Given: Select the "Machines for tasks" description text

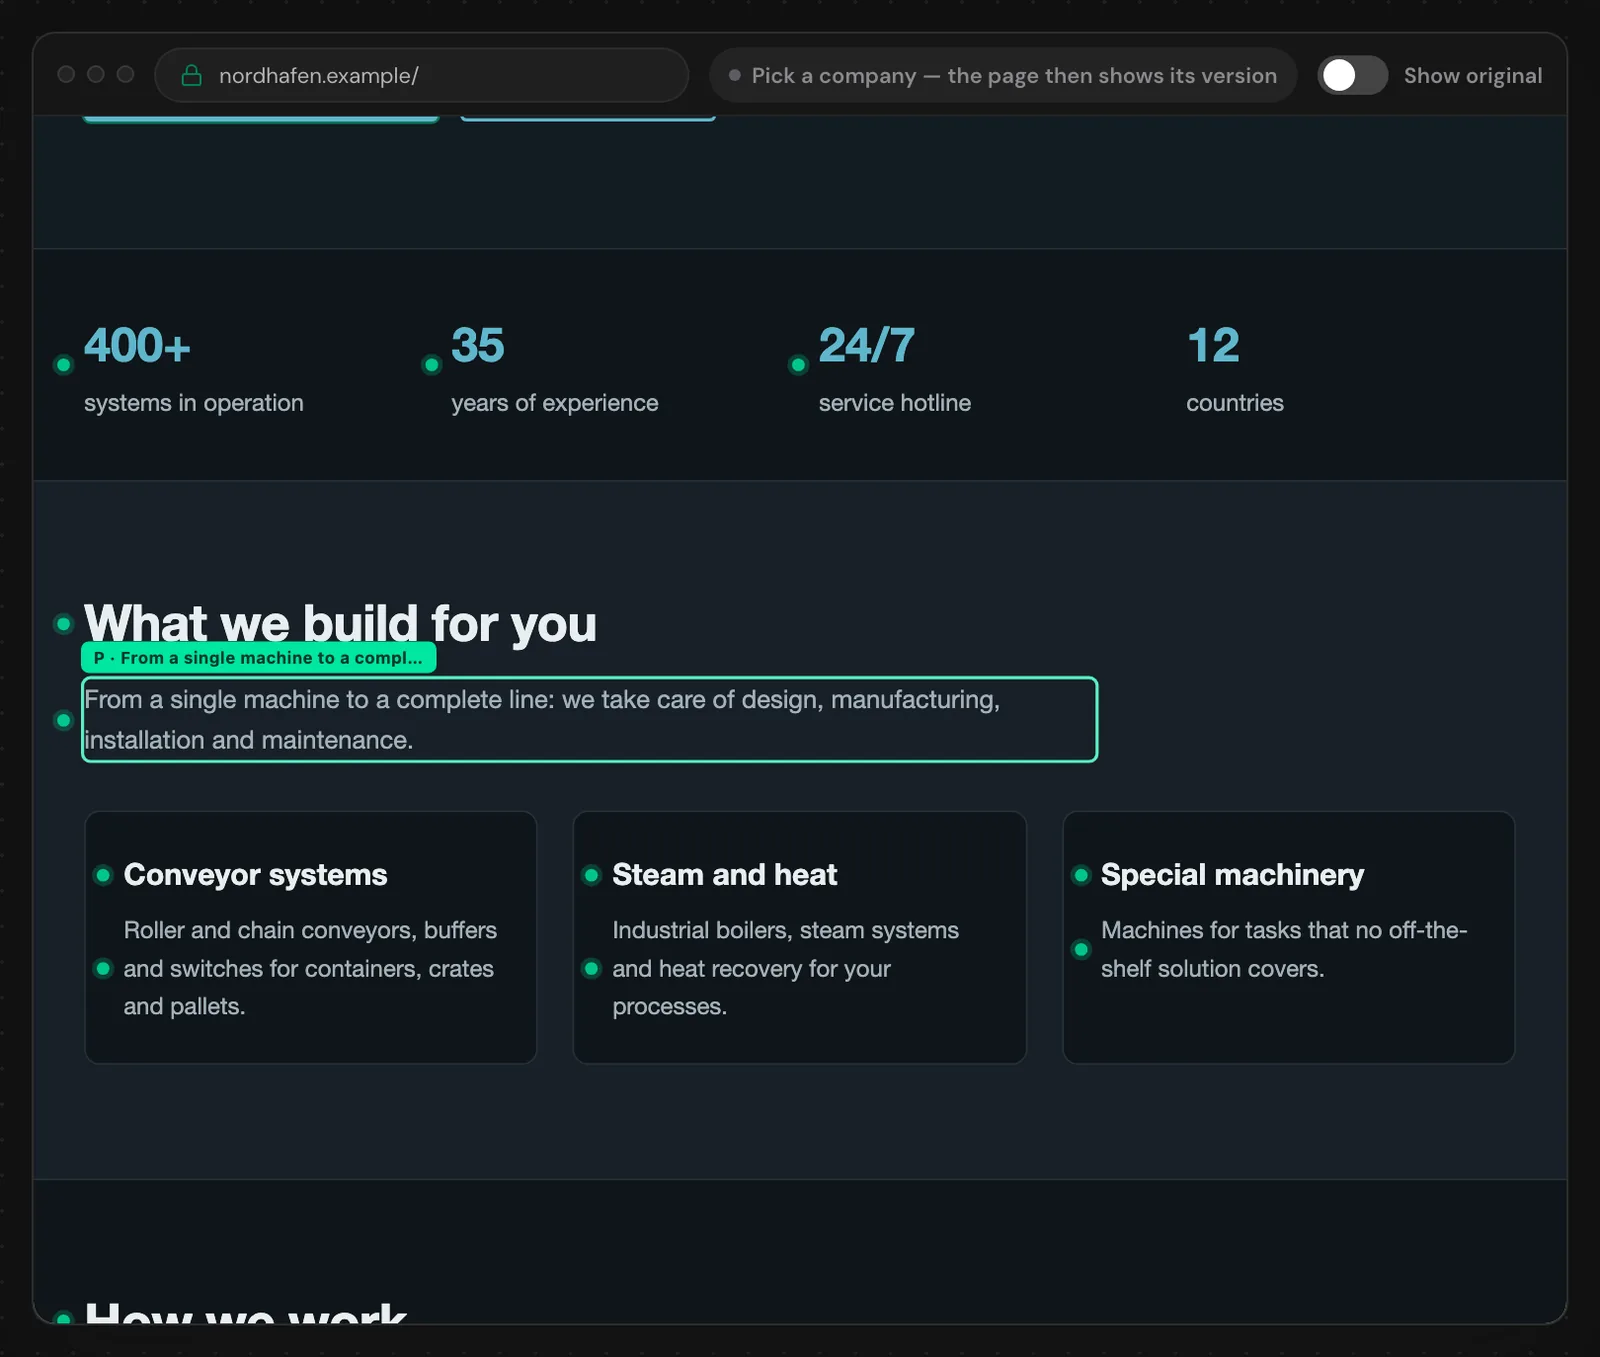Looking at the screenshot, I should 1284,949.
